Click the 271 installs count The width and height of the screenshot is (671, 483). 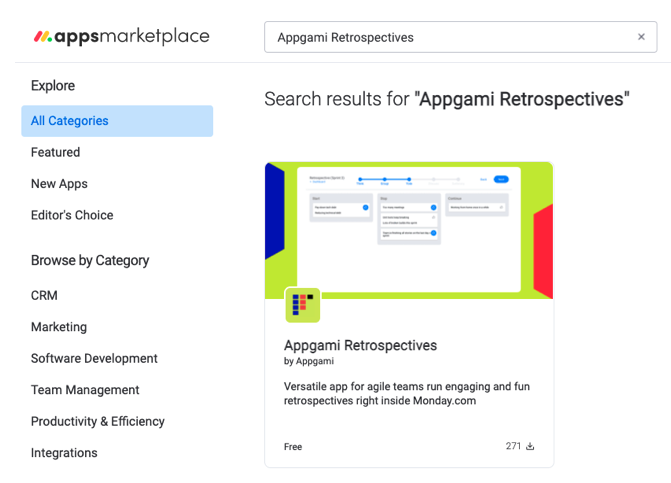[x=513, y=446]
